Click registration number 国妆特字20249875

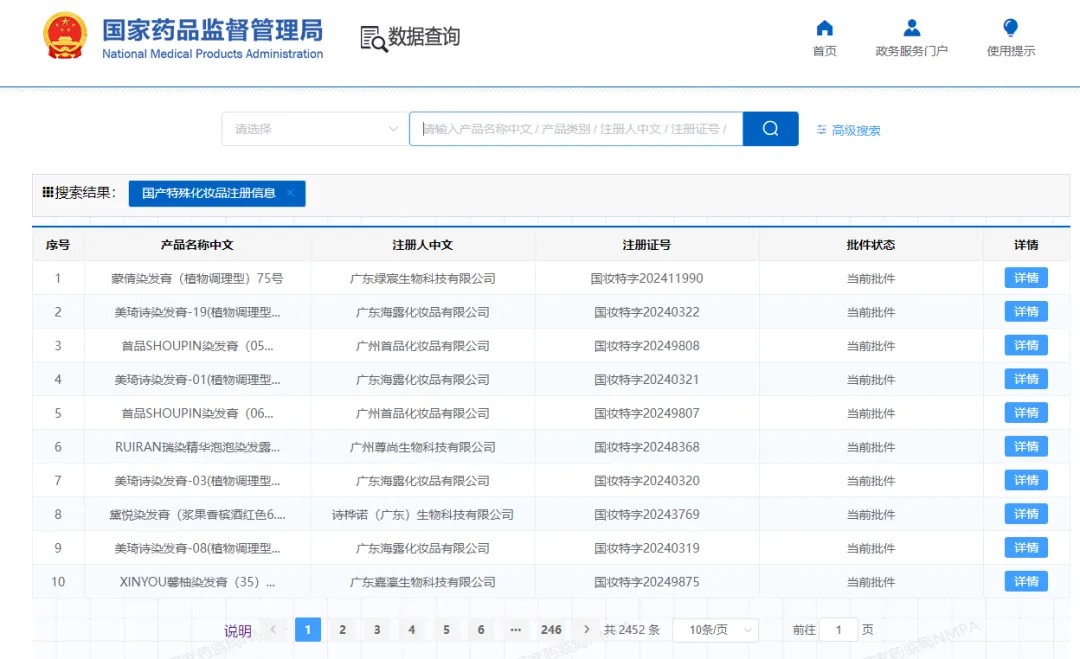pyautogui.click(x=646, y=582)
